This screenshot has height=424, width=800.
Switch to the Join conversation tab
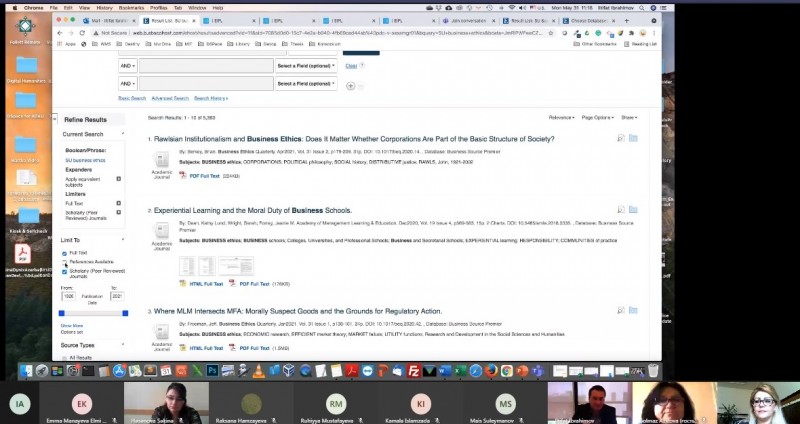click(469, 20)
